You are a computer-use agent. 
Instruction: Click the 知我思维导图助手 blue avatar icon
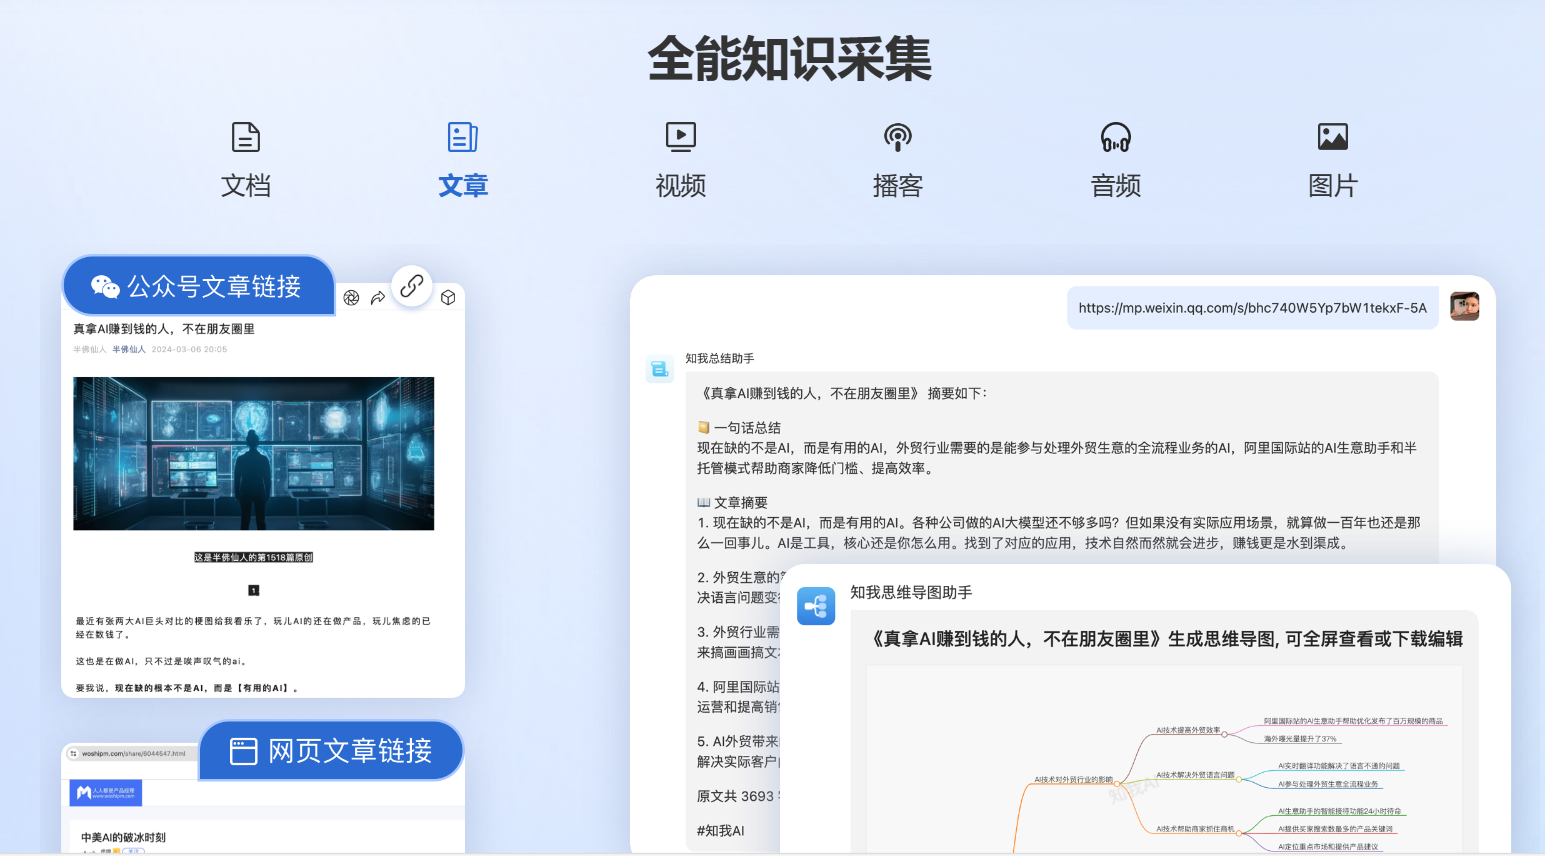[816, 606]
